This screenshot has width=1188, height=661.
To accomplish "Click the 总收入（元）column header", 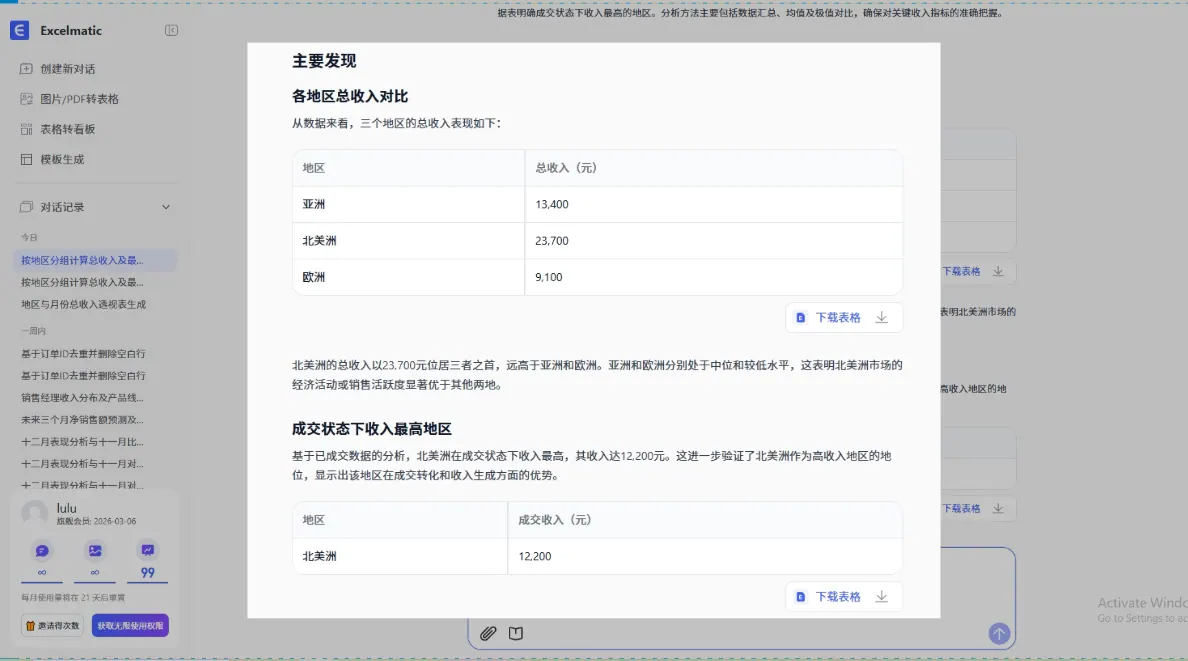I will (x=713, y=168).
